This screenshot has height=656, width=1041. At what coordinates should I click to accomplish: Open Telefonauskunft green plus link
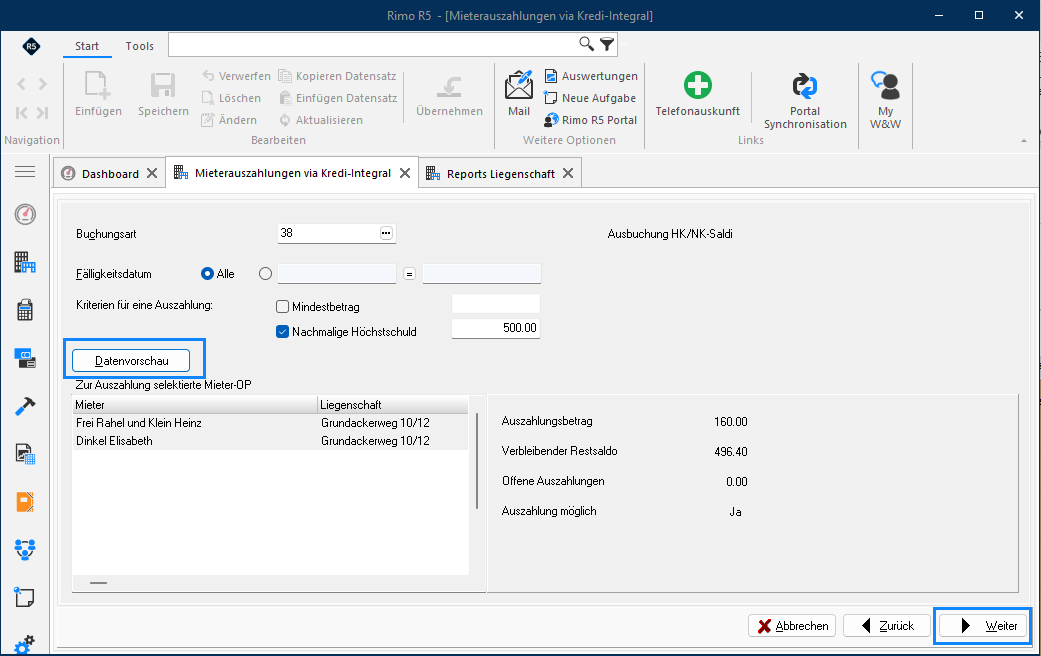click(697, 94)
